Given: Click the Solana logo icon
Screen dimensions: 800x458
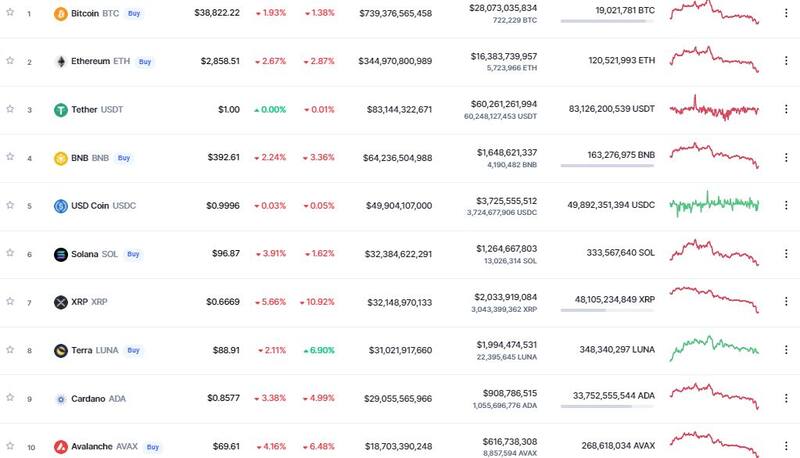Looking at the screenshot, I should (60, 254).
